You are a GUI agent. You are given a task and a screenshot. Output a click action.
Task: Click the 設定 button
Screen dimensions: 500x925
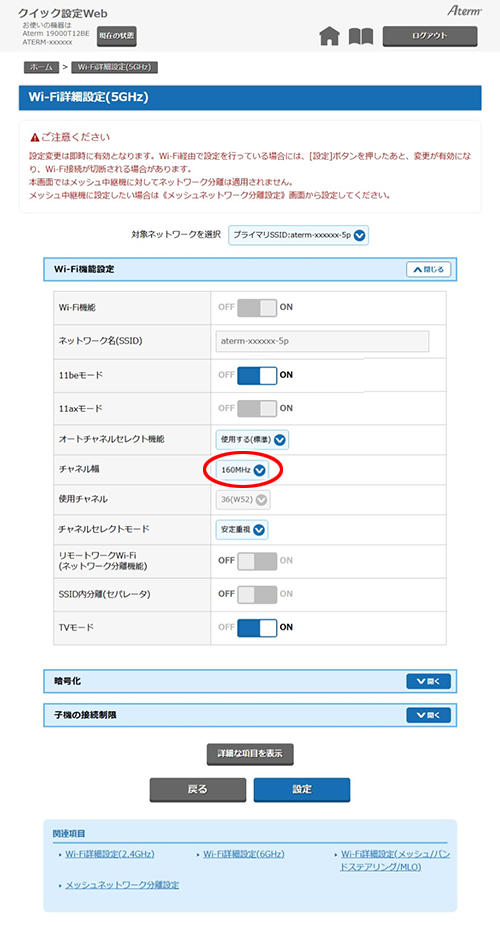(302, 789)
